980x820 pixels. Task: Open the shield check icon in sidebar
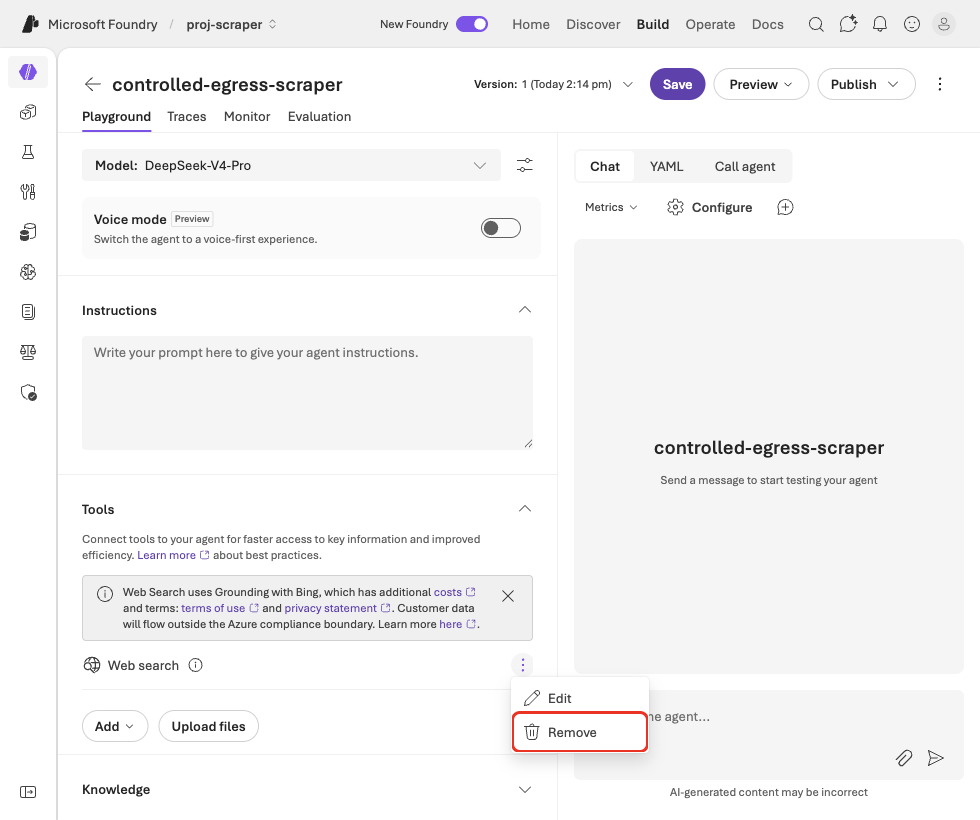tap(28, 392)
